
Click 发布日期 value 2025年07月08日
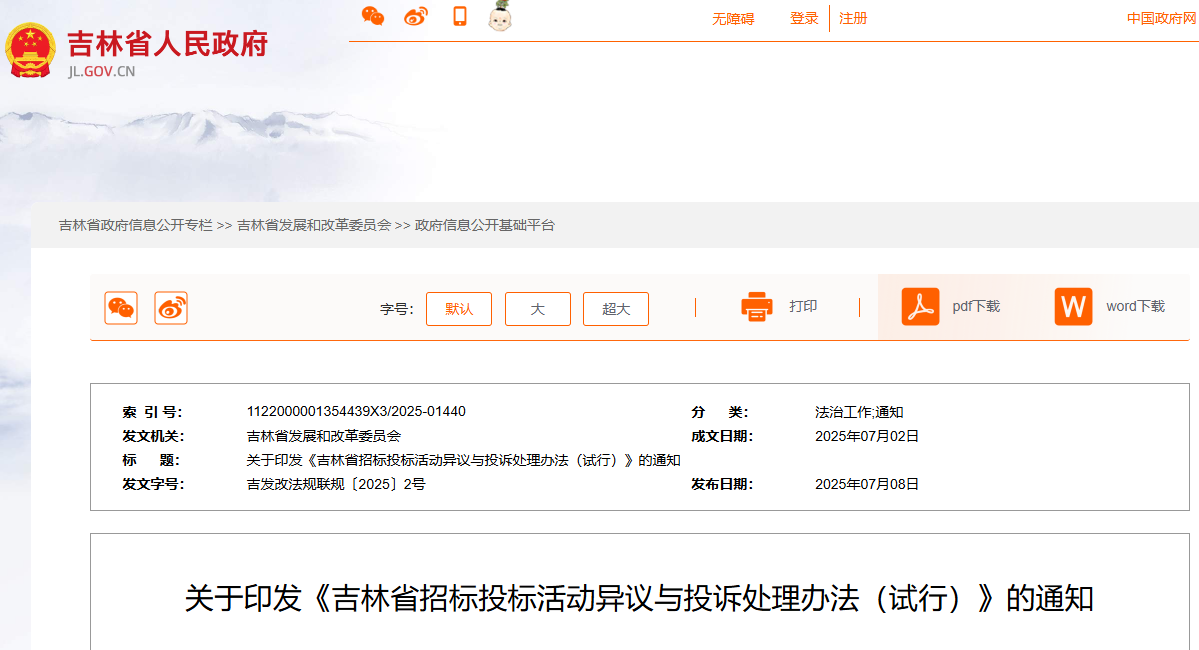pos(866,484)
